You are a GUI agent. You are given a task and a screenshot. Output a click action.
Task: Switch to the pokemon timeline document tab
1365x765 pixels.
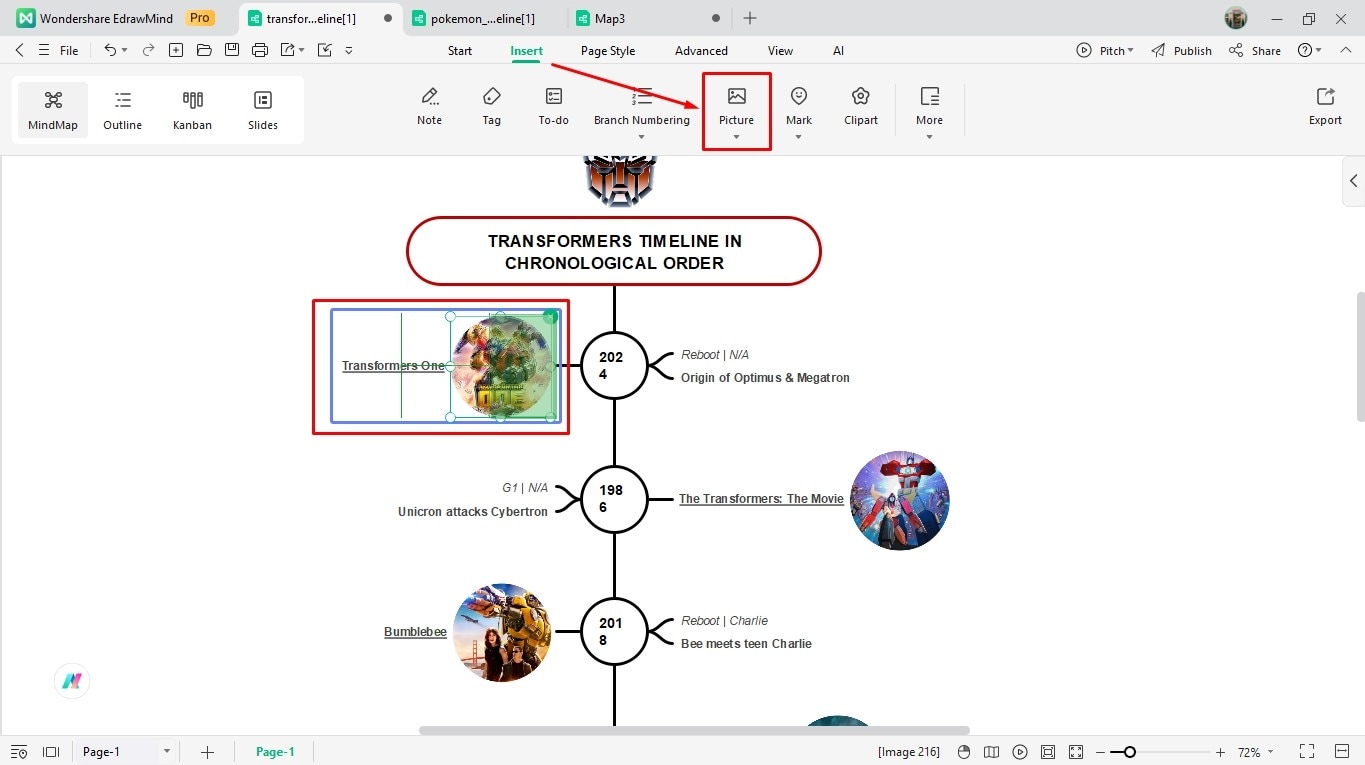tap(484, 18)
